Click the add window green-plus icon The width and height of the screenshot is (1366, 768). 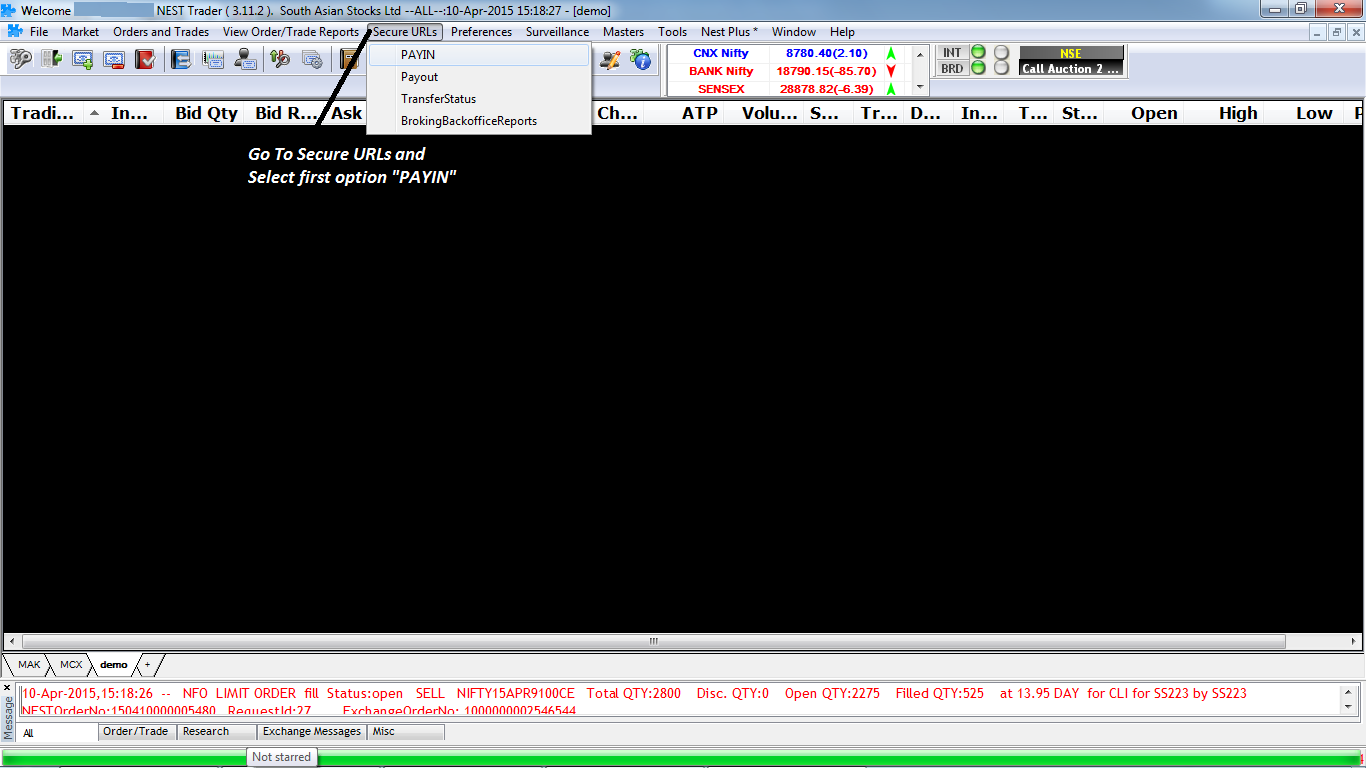pyautogui.click(x=82, y=60)
